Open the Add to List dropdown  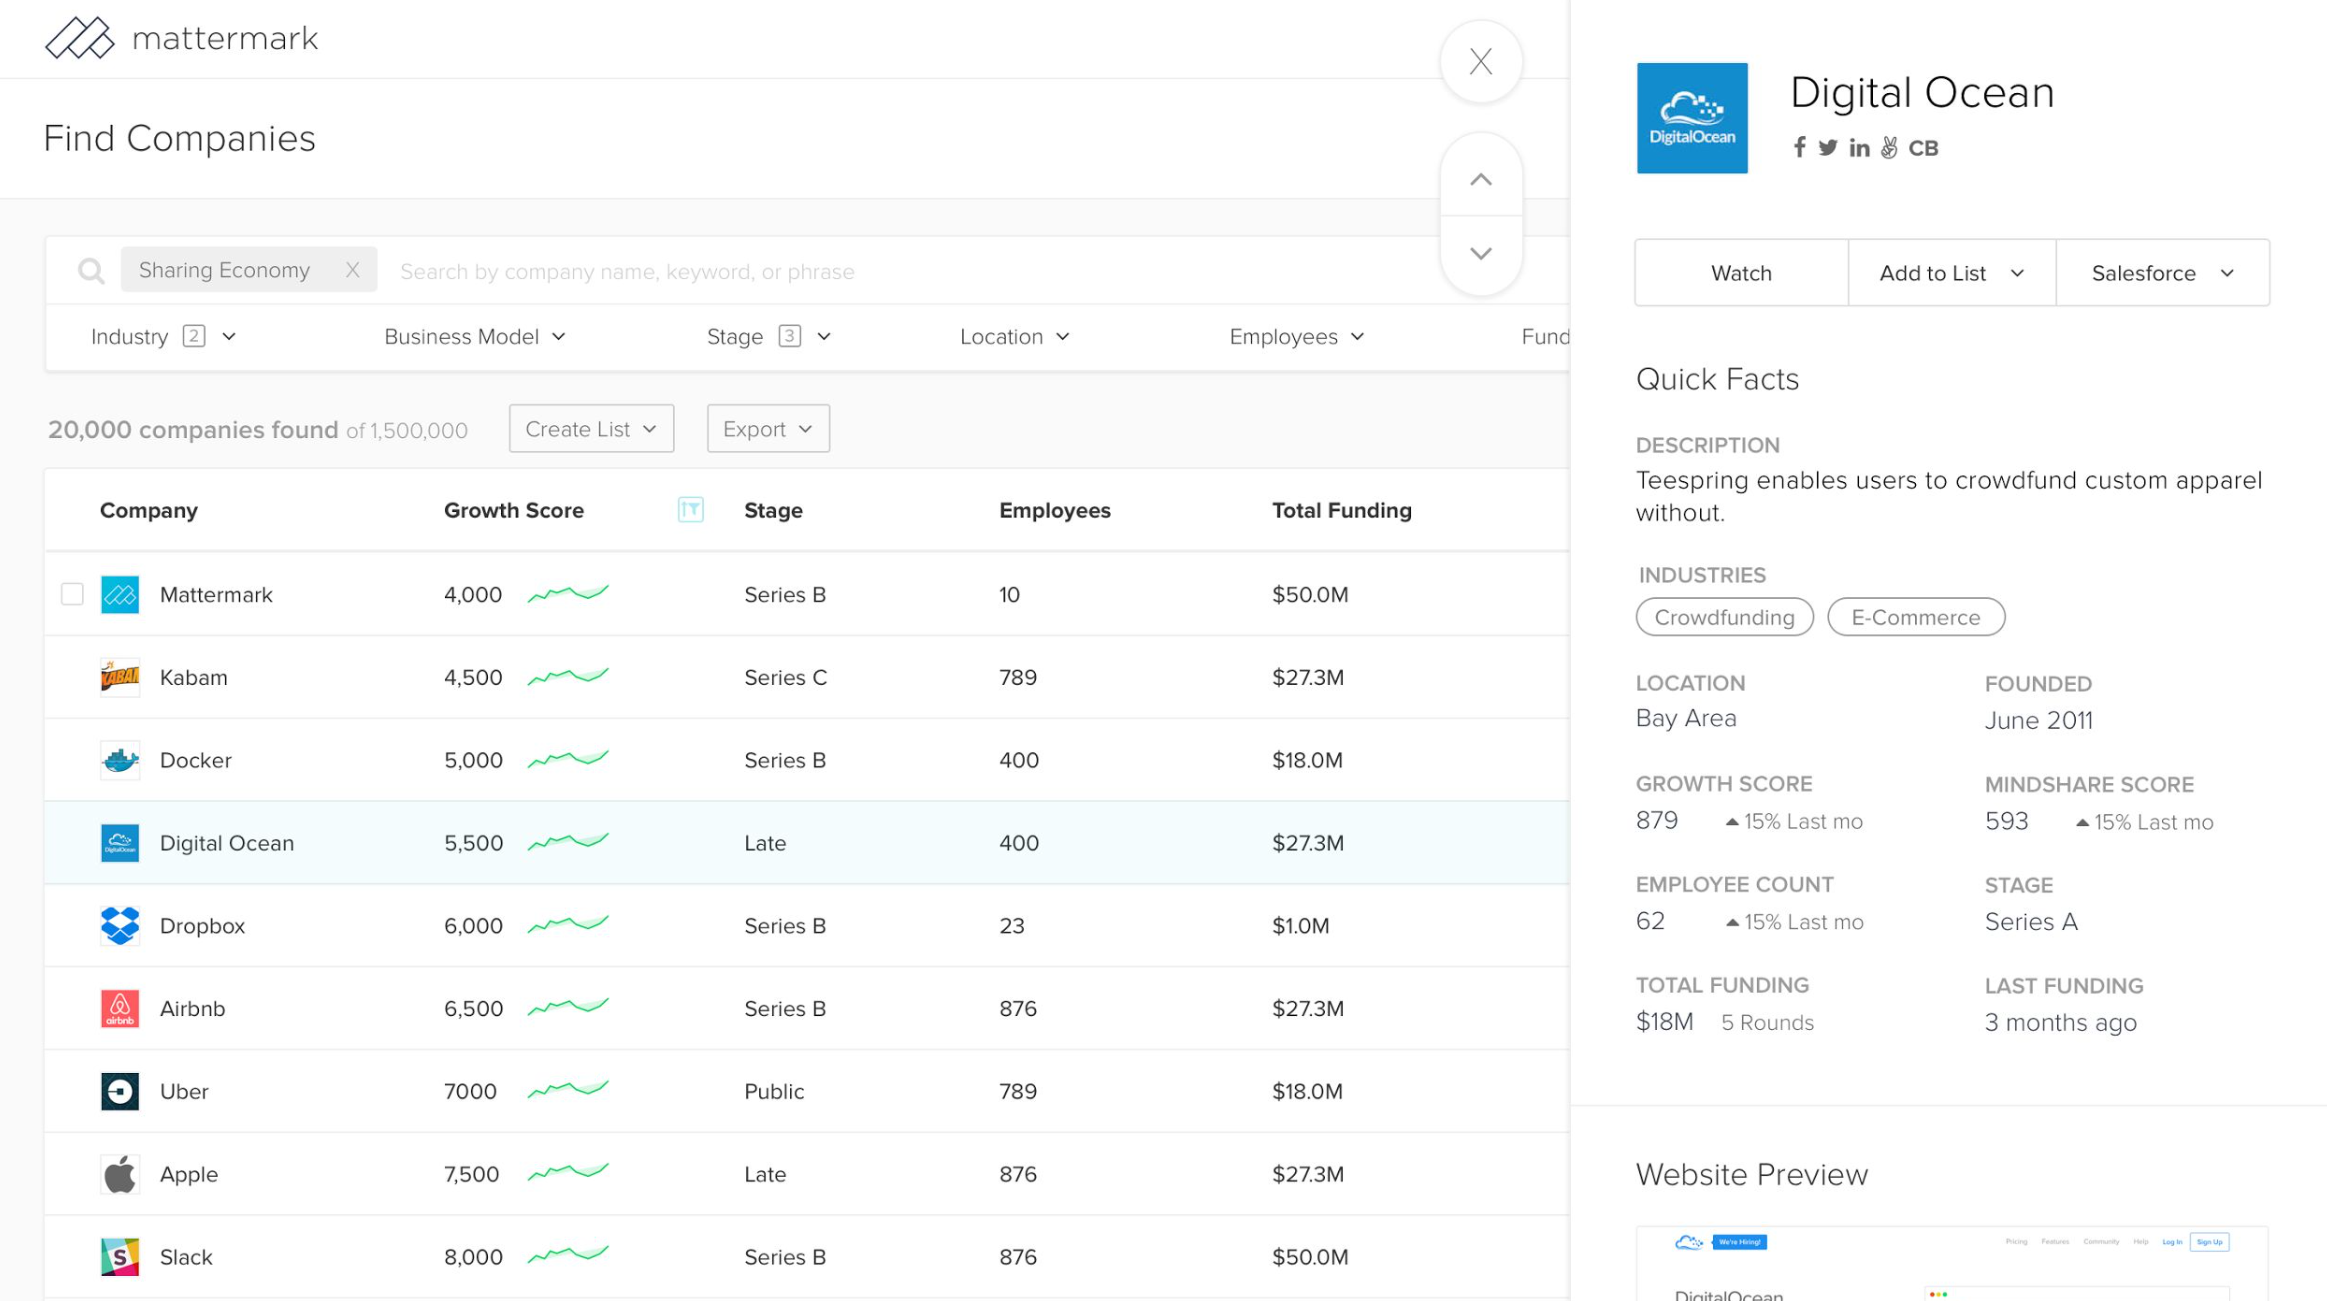1951,273
